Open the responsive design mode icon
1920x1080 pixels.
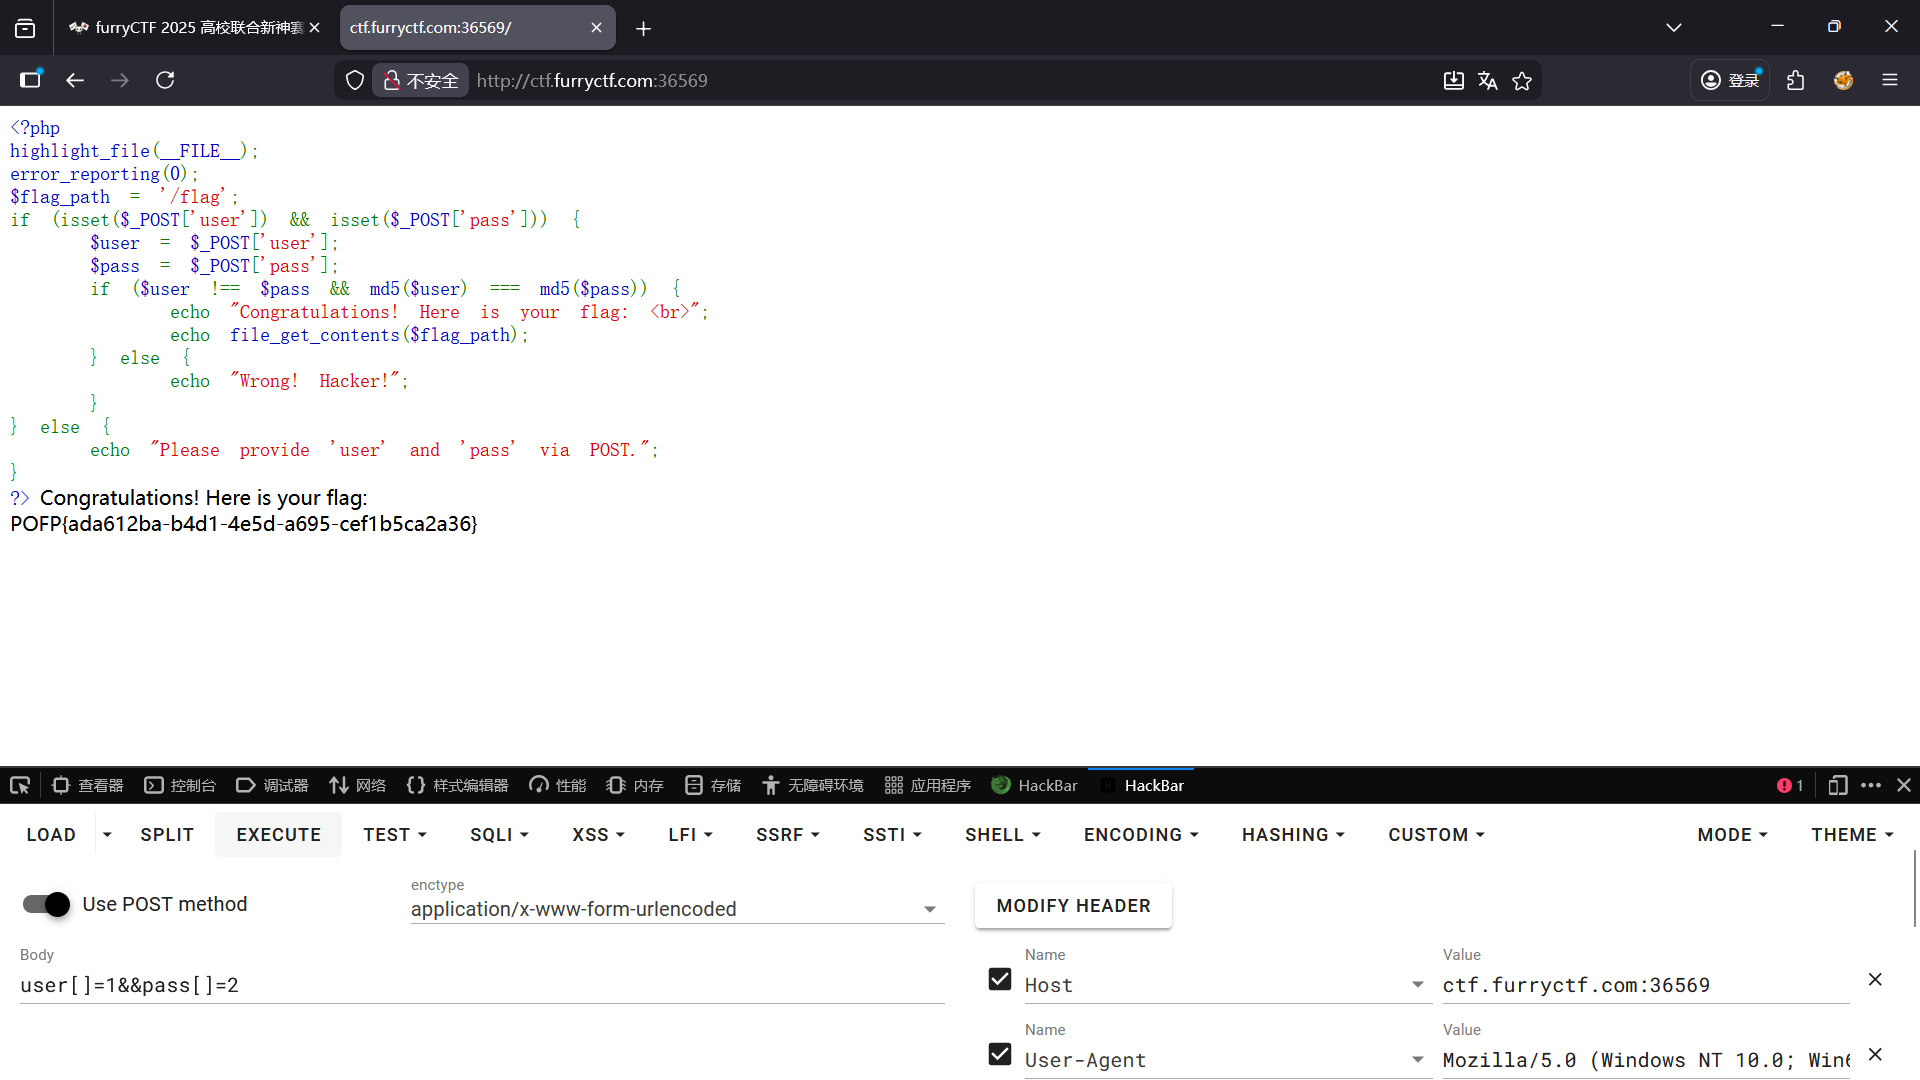(1837, 785)
